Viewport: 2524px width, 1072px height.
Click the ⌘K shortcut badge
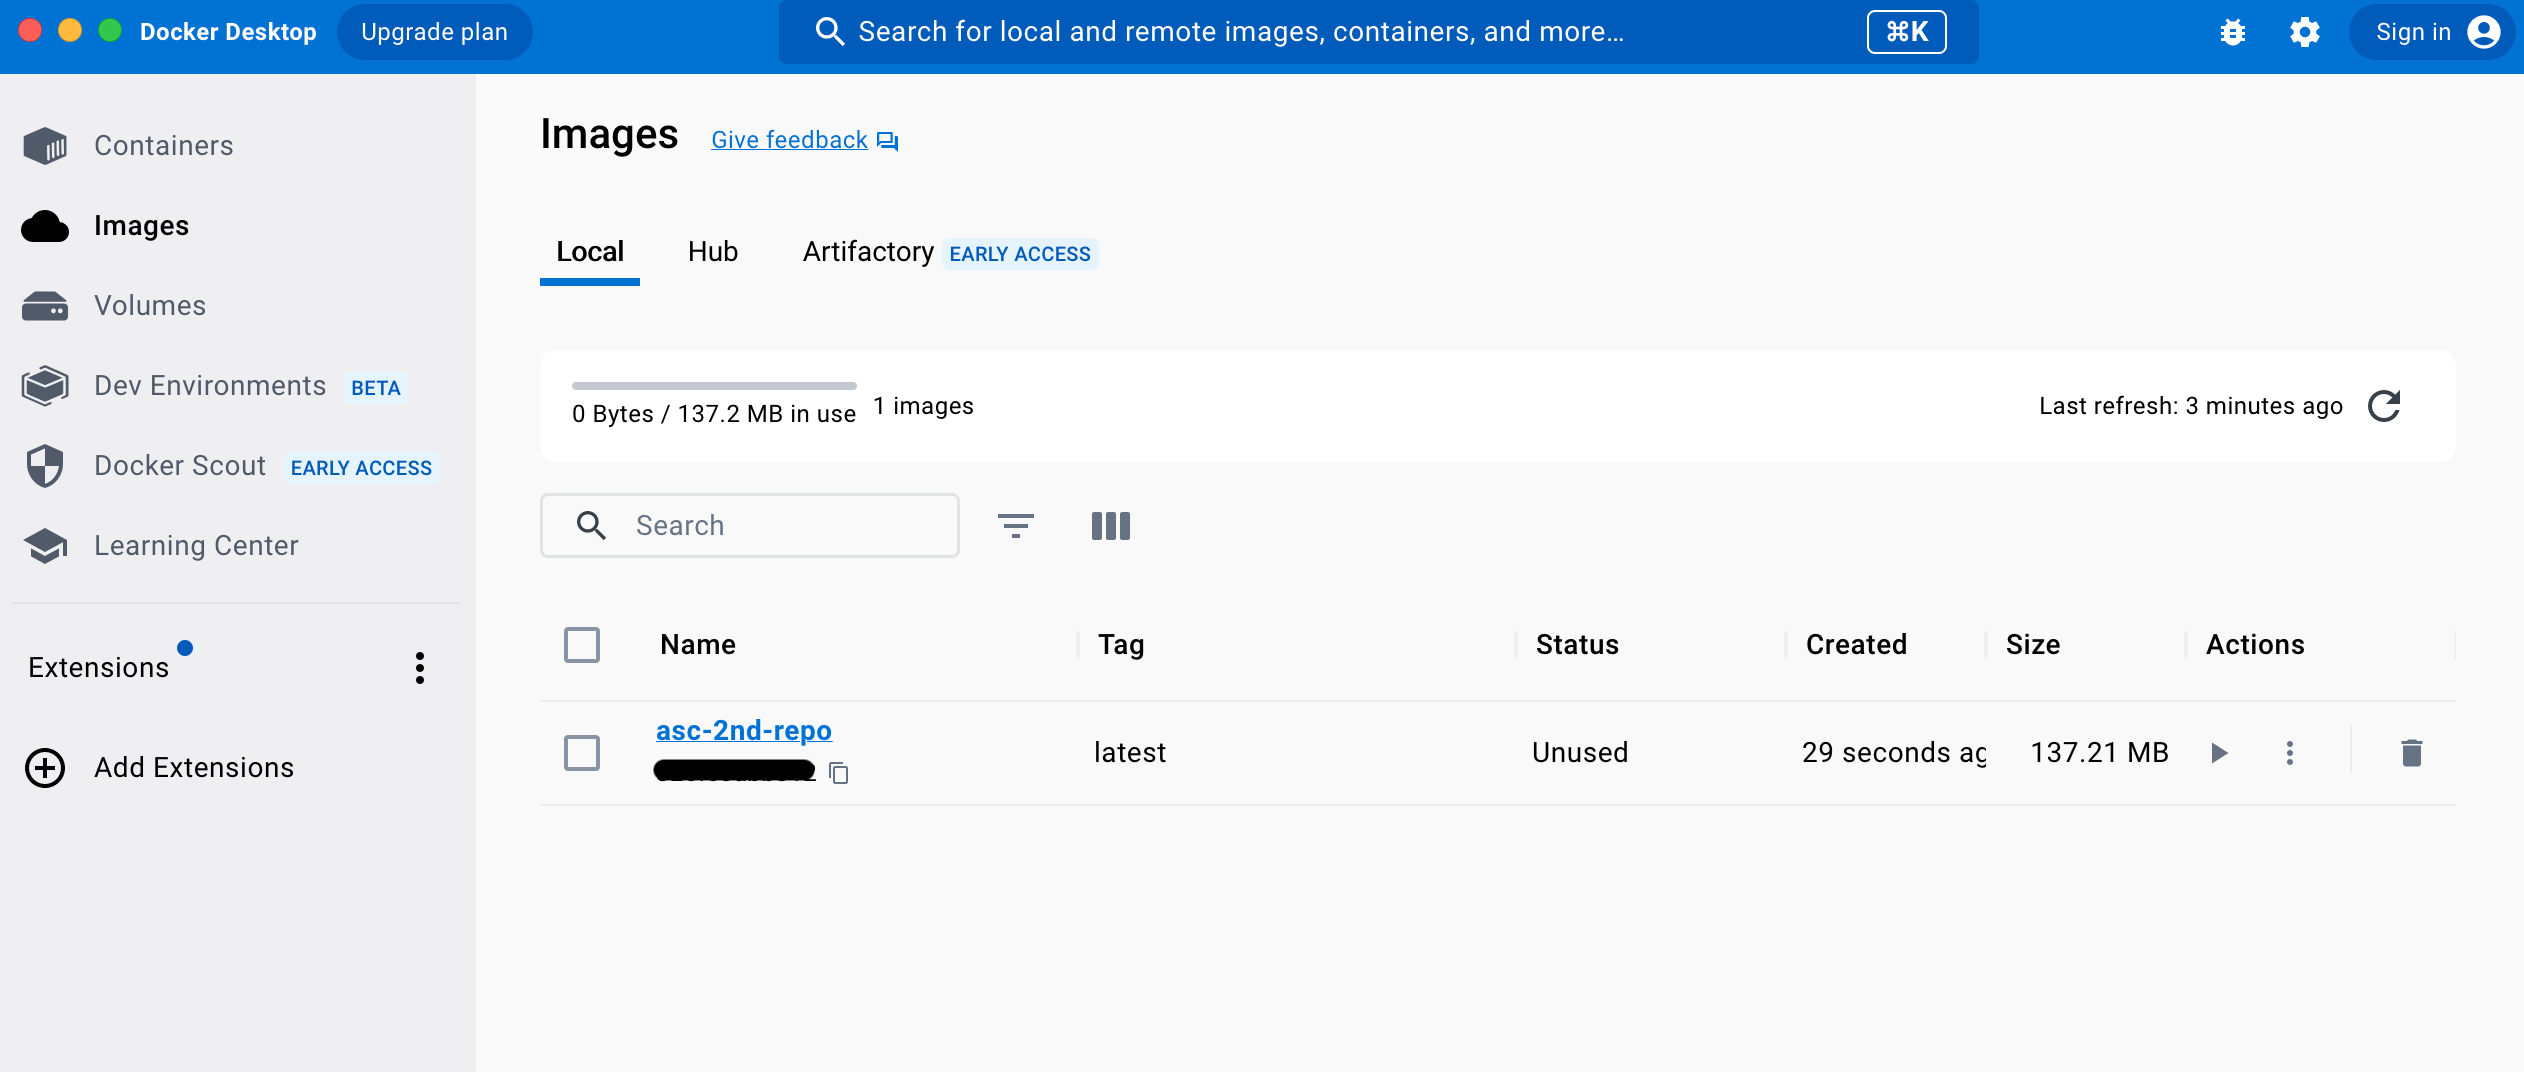point(1907,32)
